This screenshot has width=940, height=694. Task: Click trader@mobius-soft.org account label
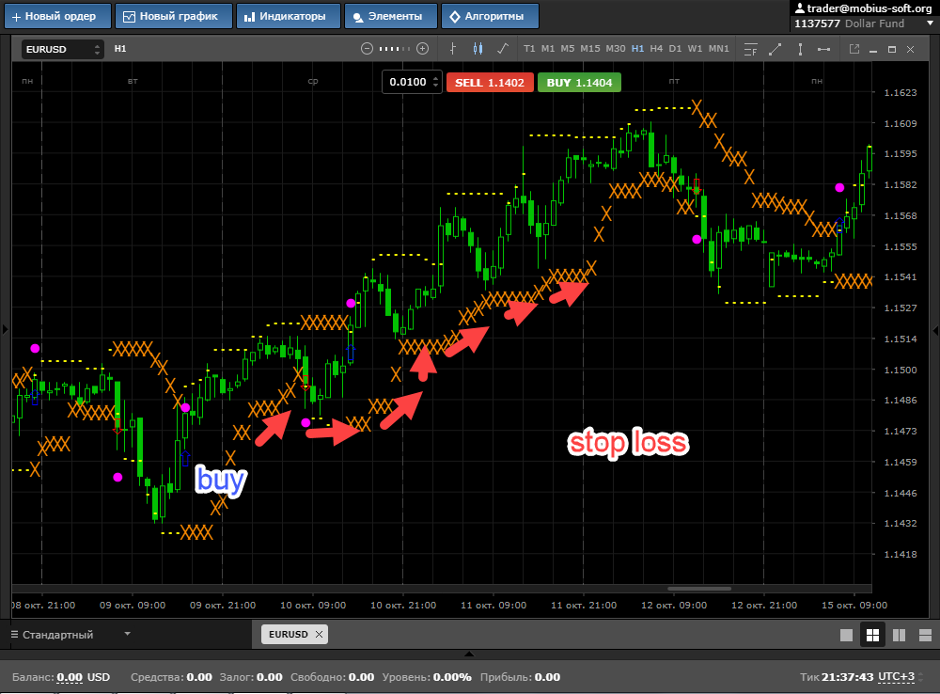869,8
